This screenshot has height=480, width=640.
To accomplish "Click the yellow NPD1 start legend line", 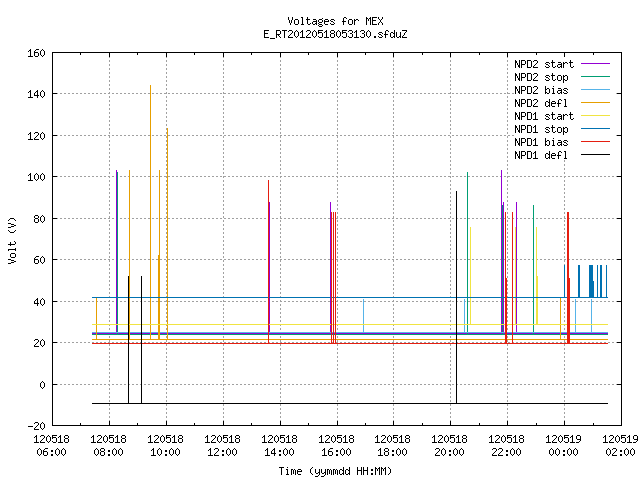I will (595, 116).
